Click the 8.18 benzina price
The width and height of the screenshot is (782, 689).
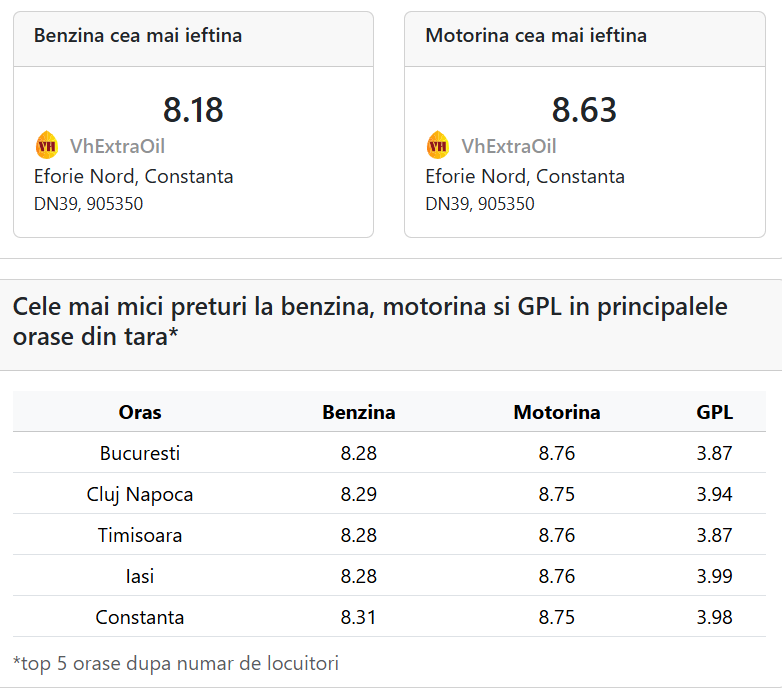tap(193, 109)
